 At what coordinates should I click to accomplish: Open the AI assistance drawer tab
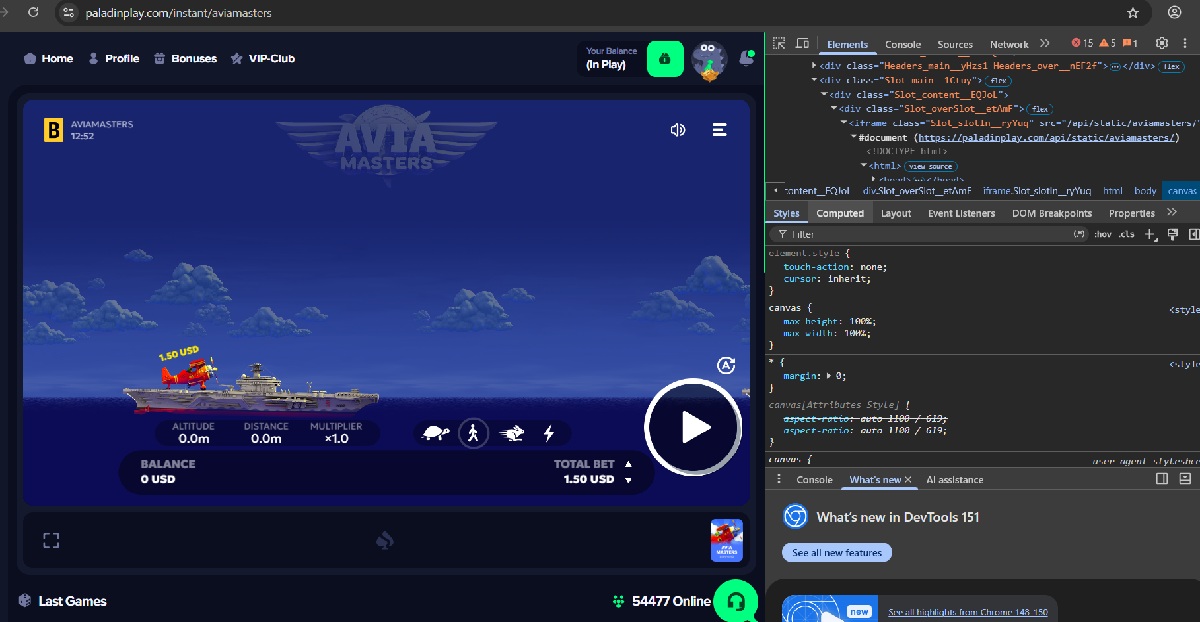pyautogui.click(x=954, y=480)
